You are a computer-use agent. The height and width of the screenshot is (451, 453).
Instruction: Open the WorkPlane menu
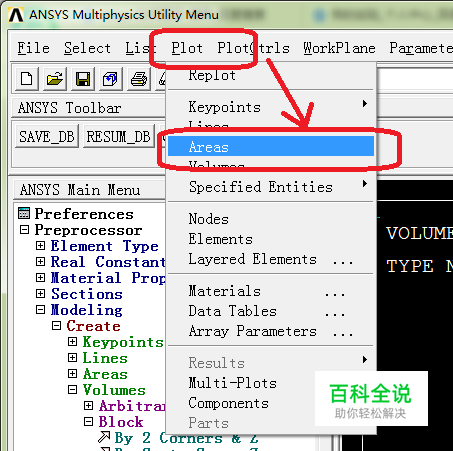339,48
